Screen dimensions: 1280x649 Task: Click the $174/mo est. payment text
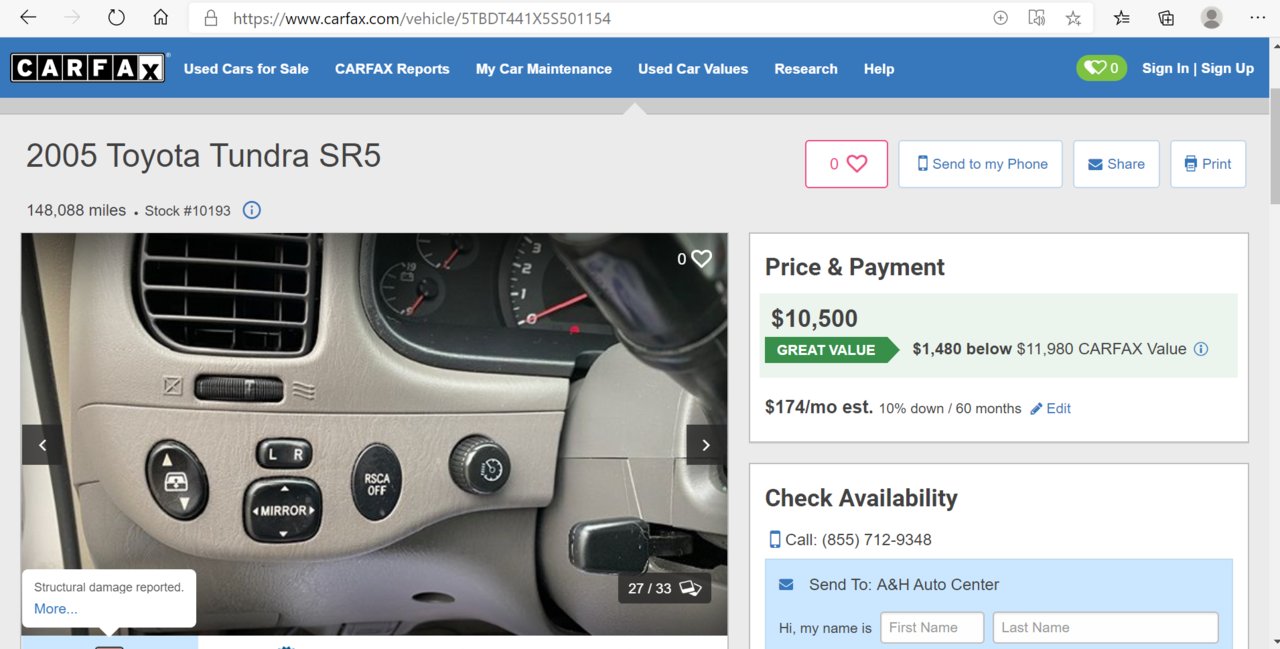coord(819,407)
